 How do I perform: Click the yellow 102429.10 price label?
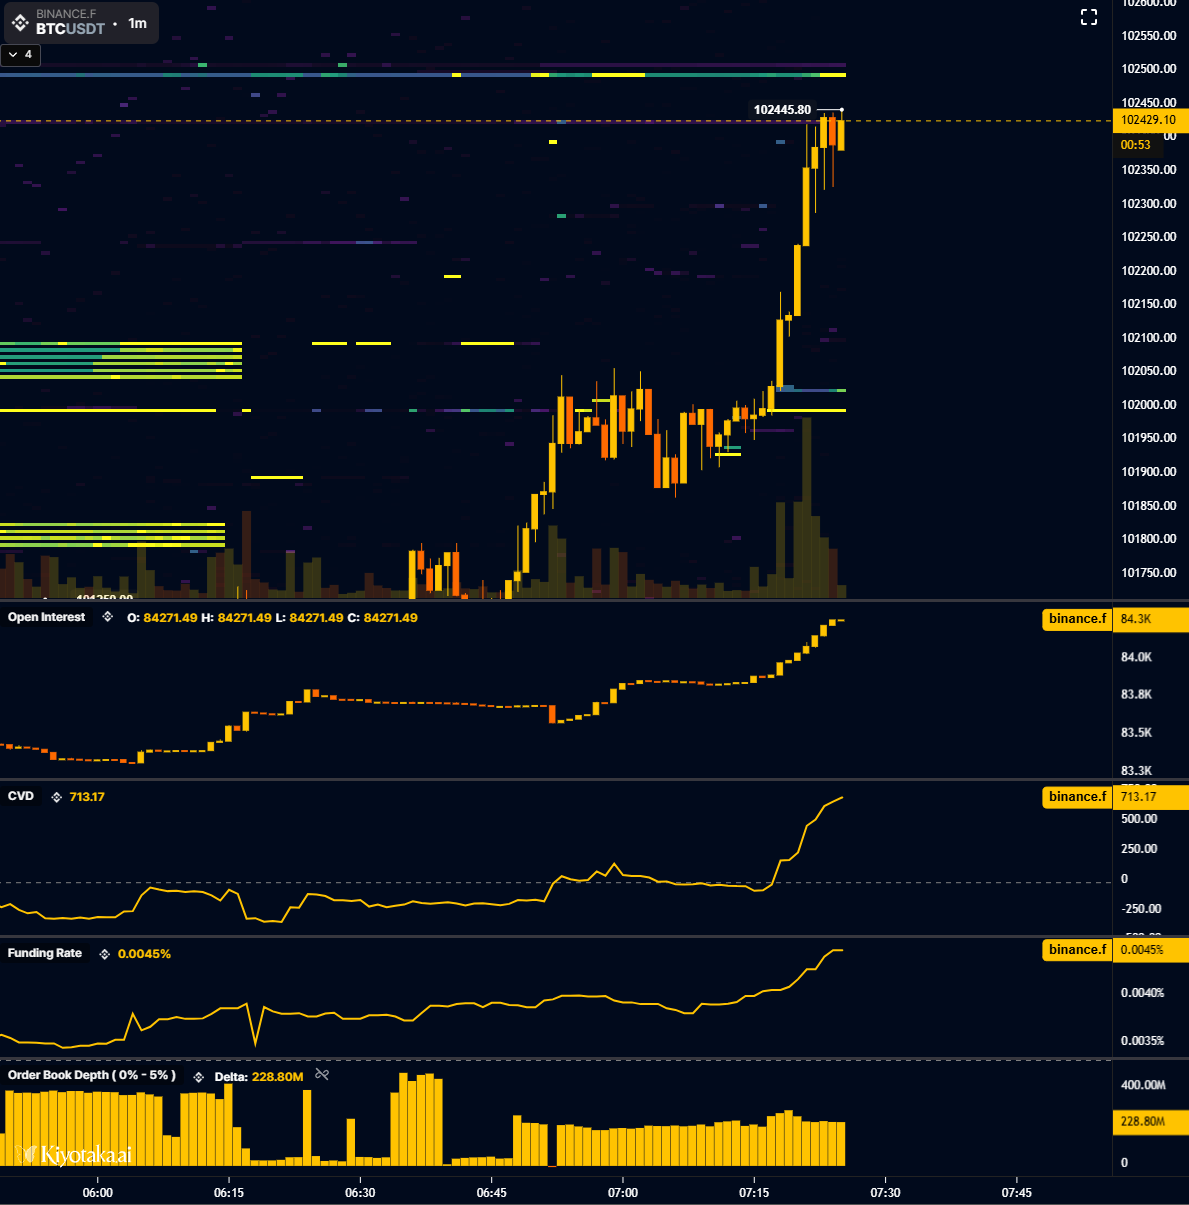coord(1150,120)
